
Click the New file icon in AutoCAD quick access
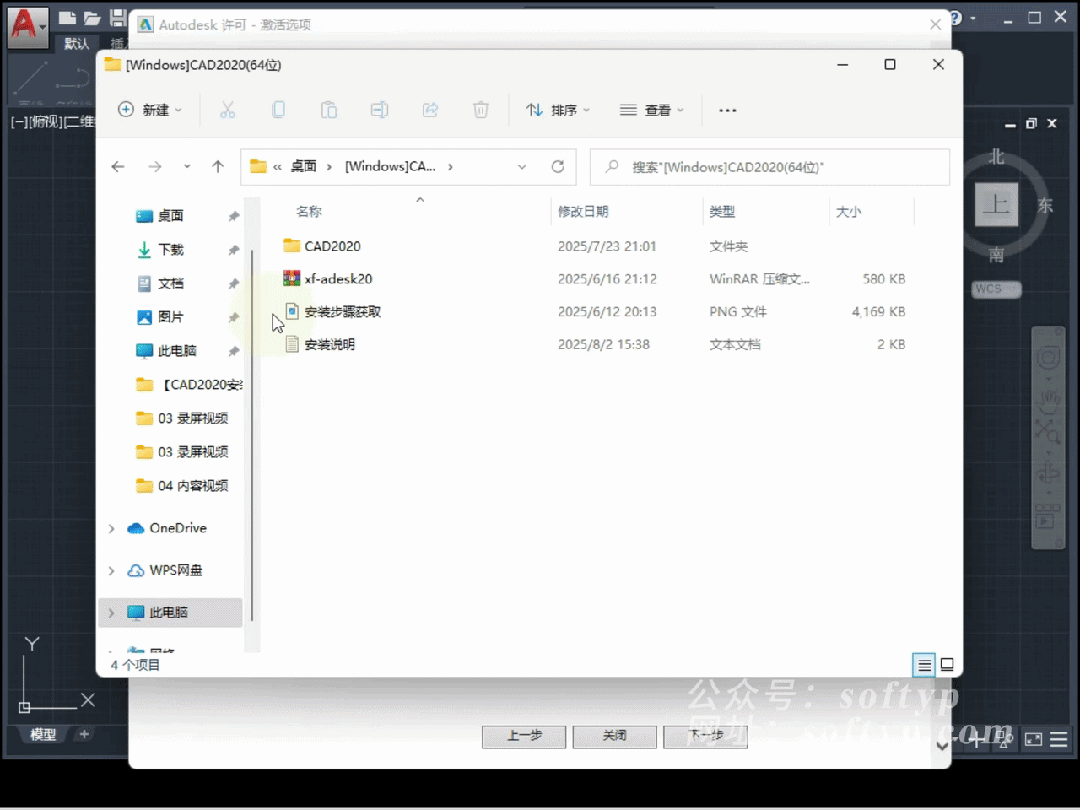[x=67, y=18]
